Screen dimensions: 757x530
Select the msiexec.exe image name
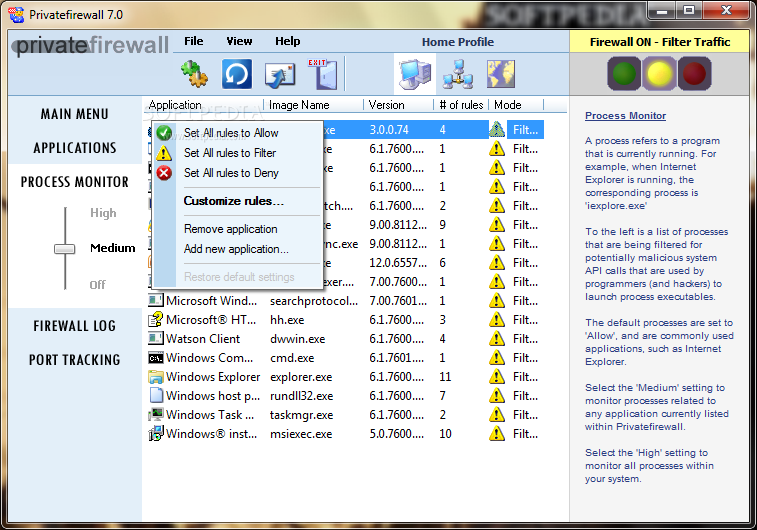[x=301, y=434]
